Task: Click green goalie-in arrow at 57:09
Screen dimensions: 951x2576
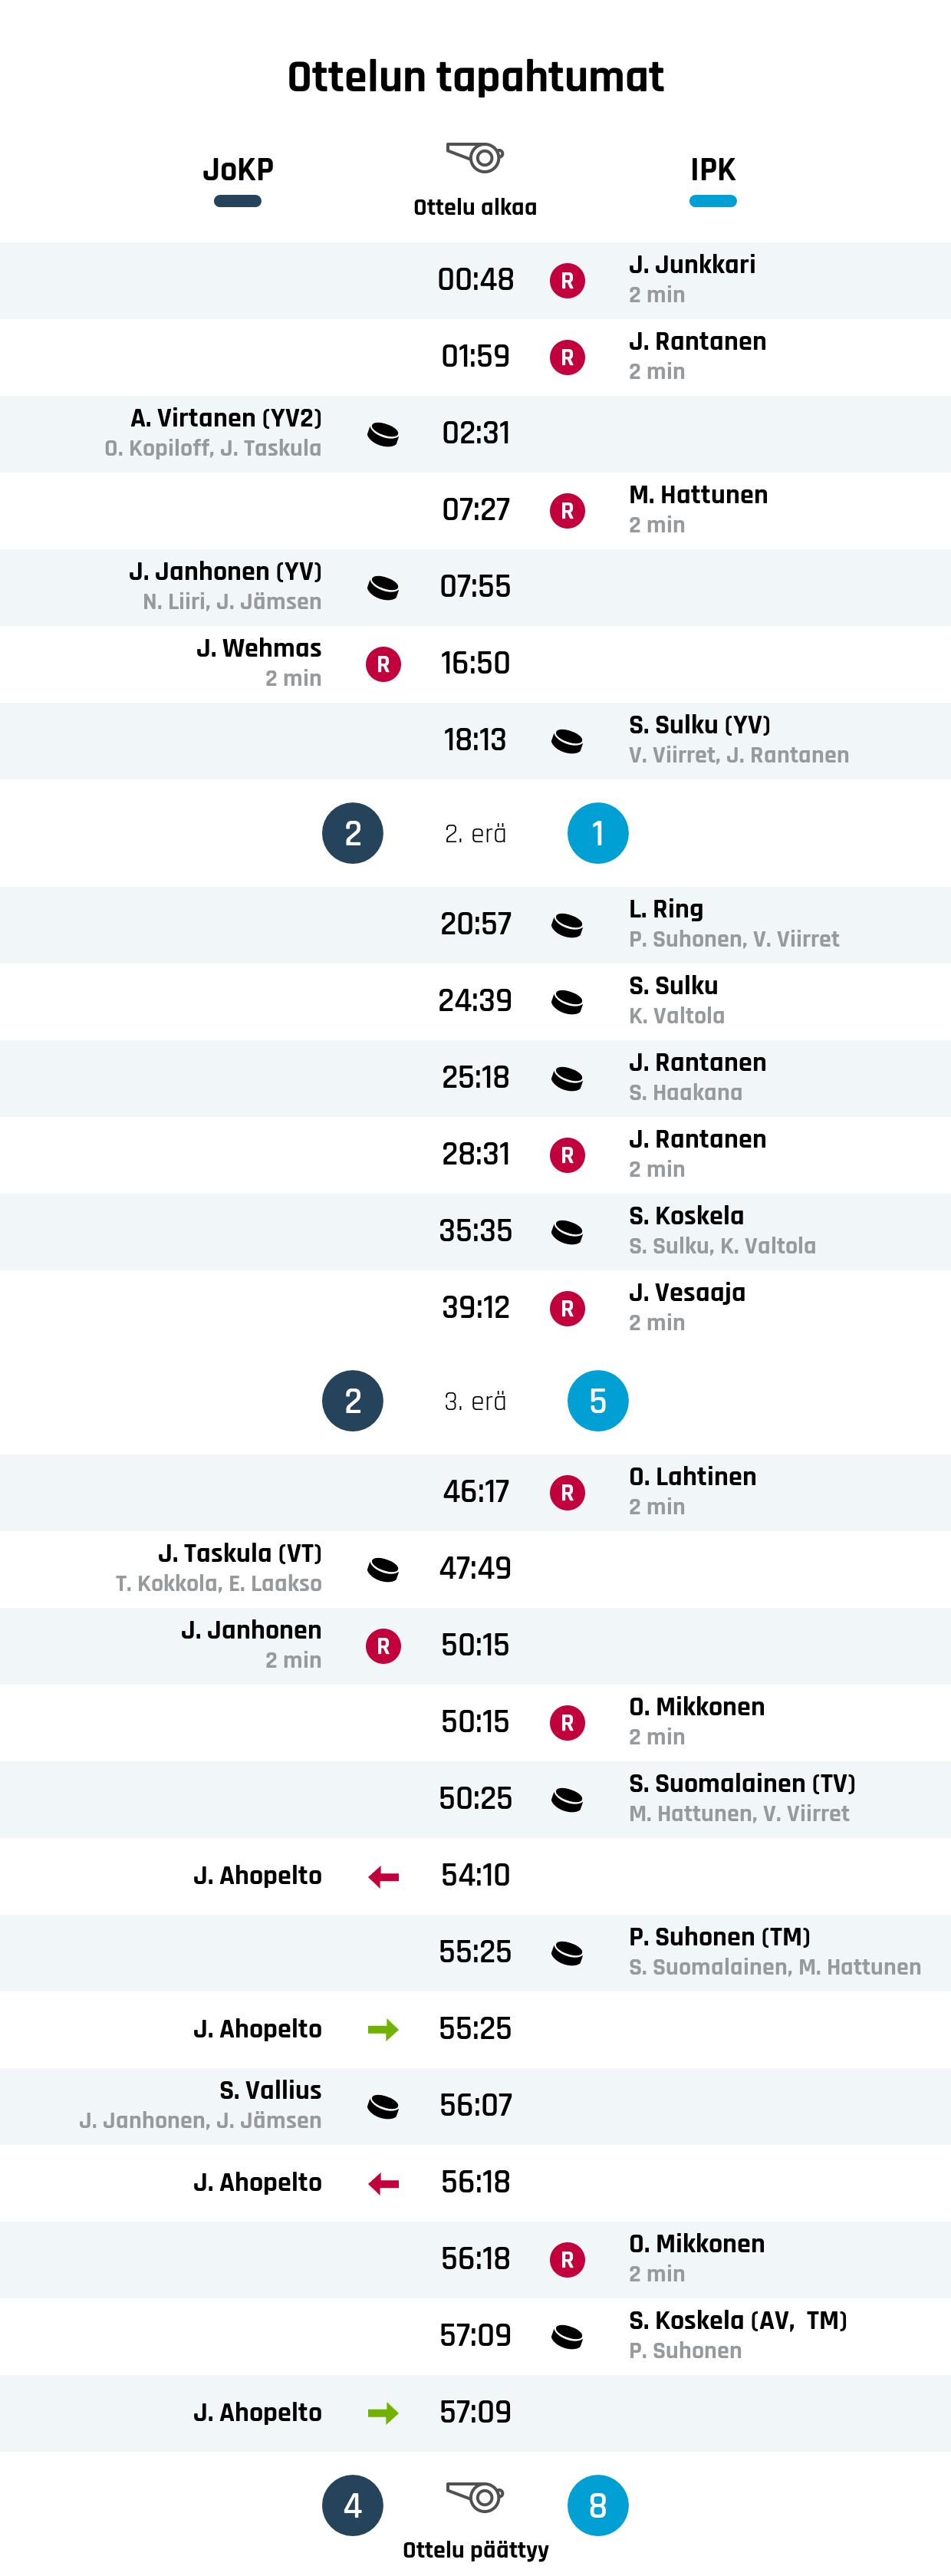Action: (x=383, y=2413)
